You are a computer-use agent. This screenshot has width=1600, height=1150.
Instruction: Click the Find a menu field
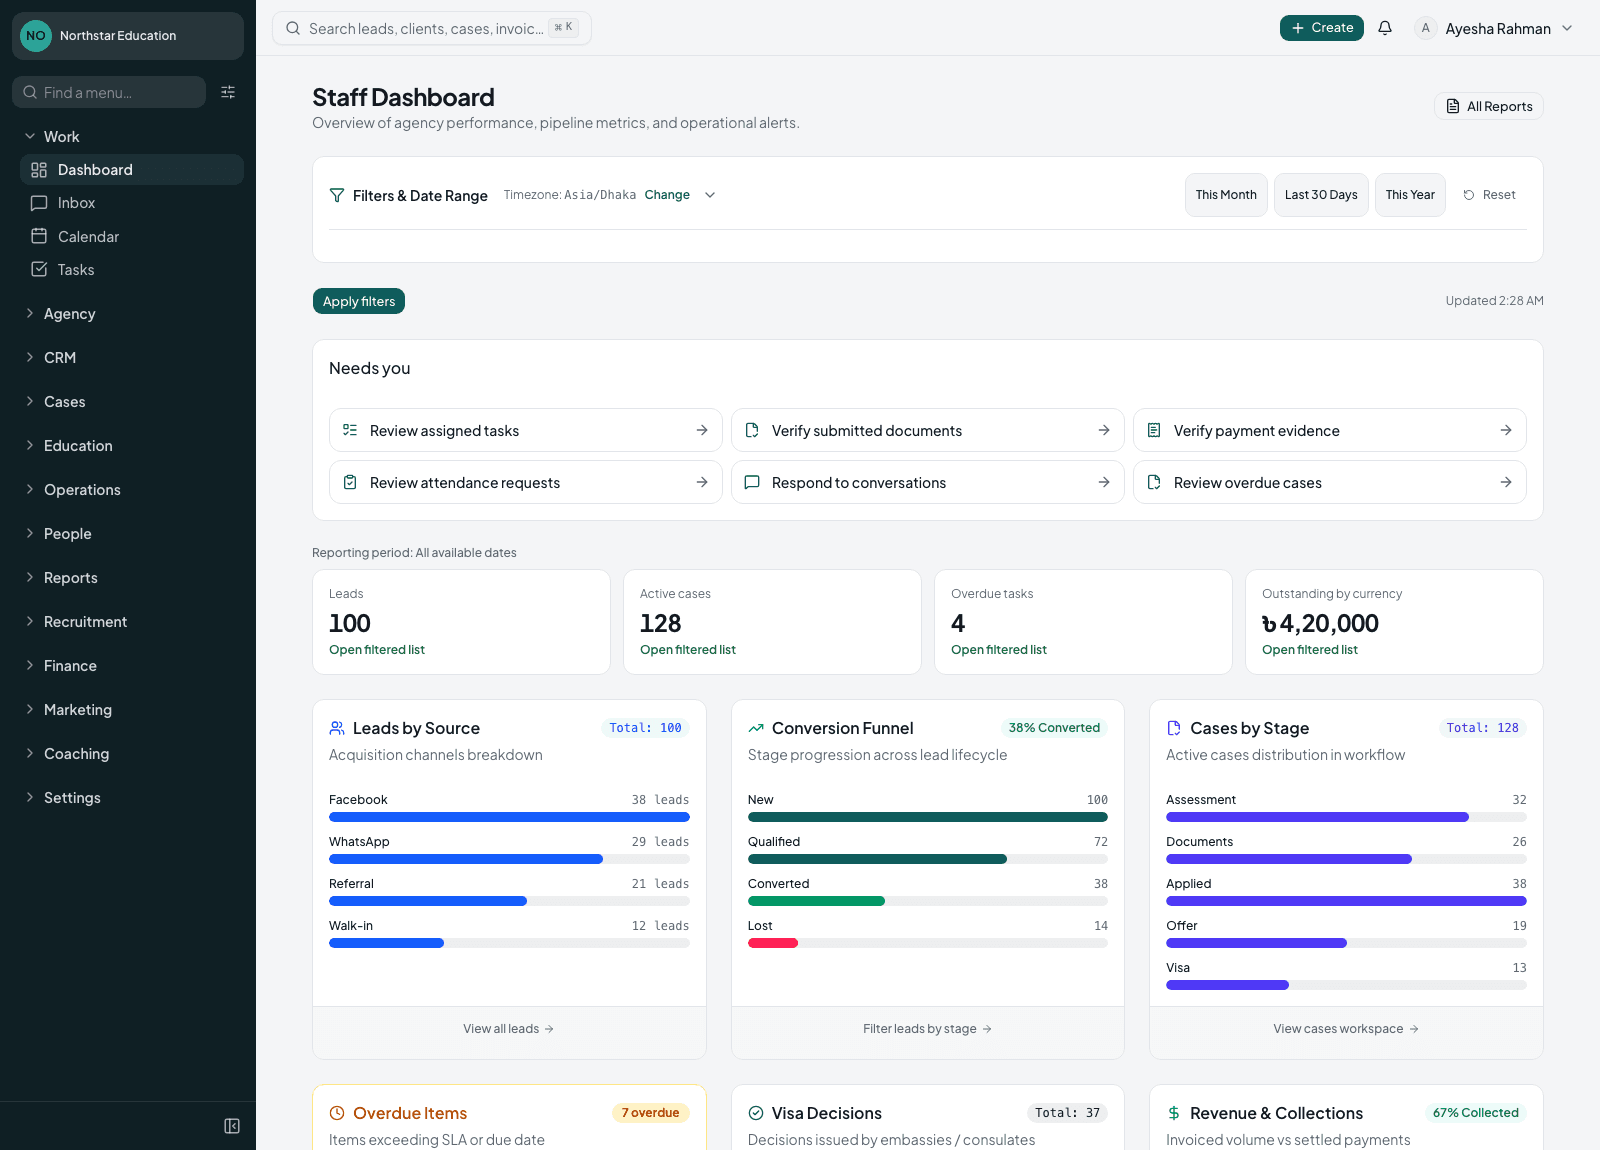click(x=109, y=92)
